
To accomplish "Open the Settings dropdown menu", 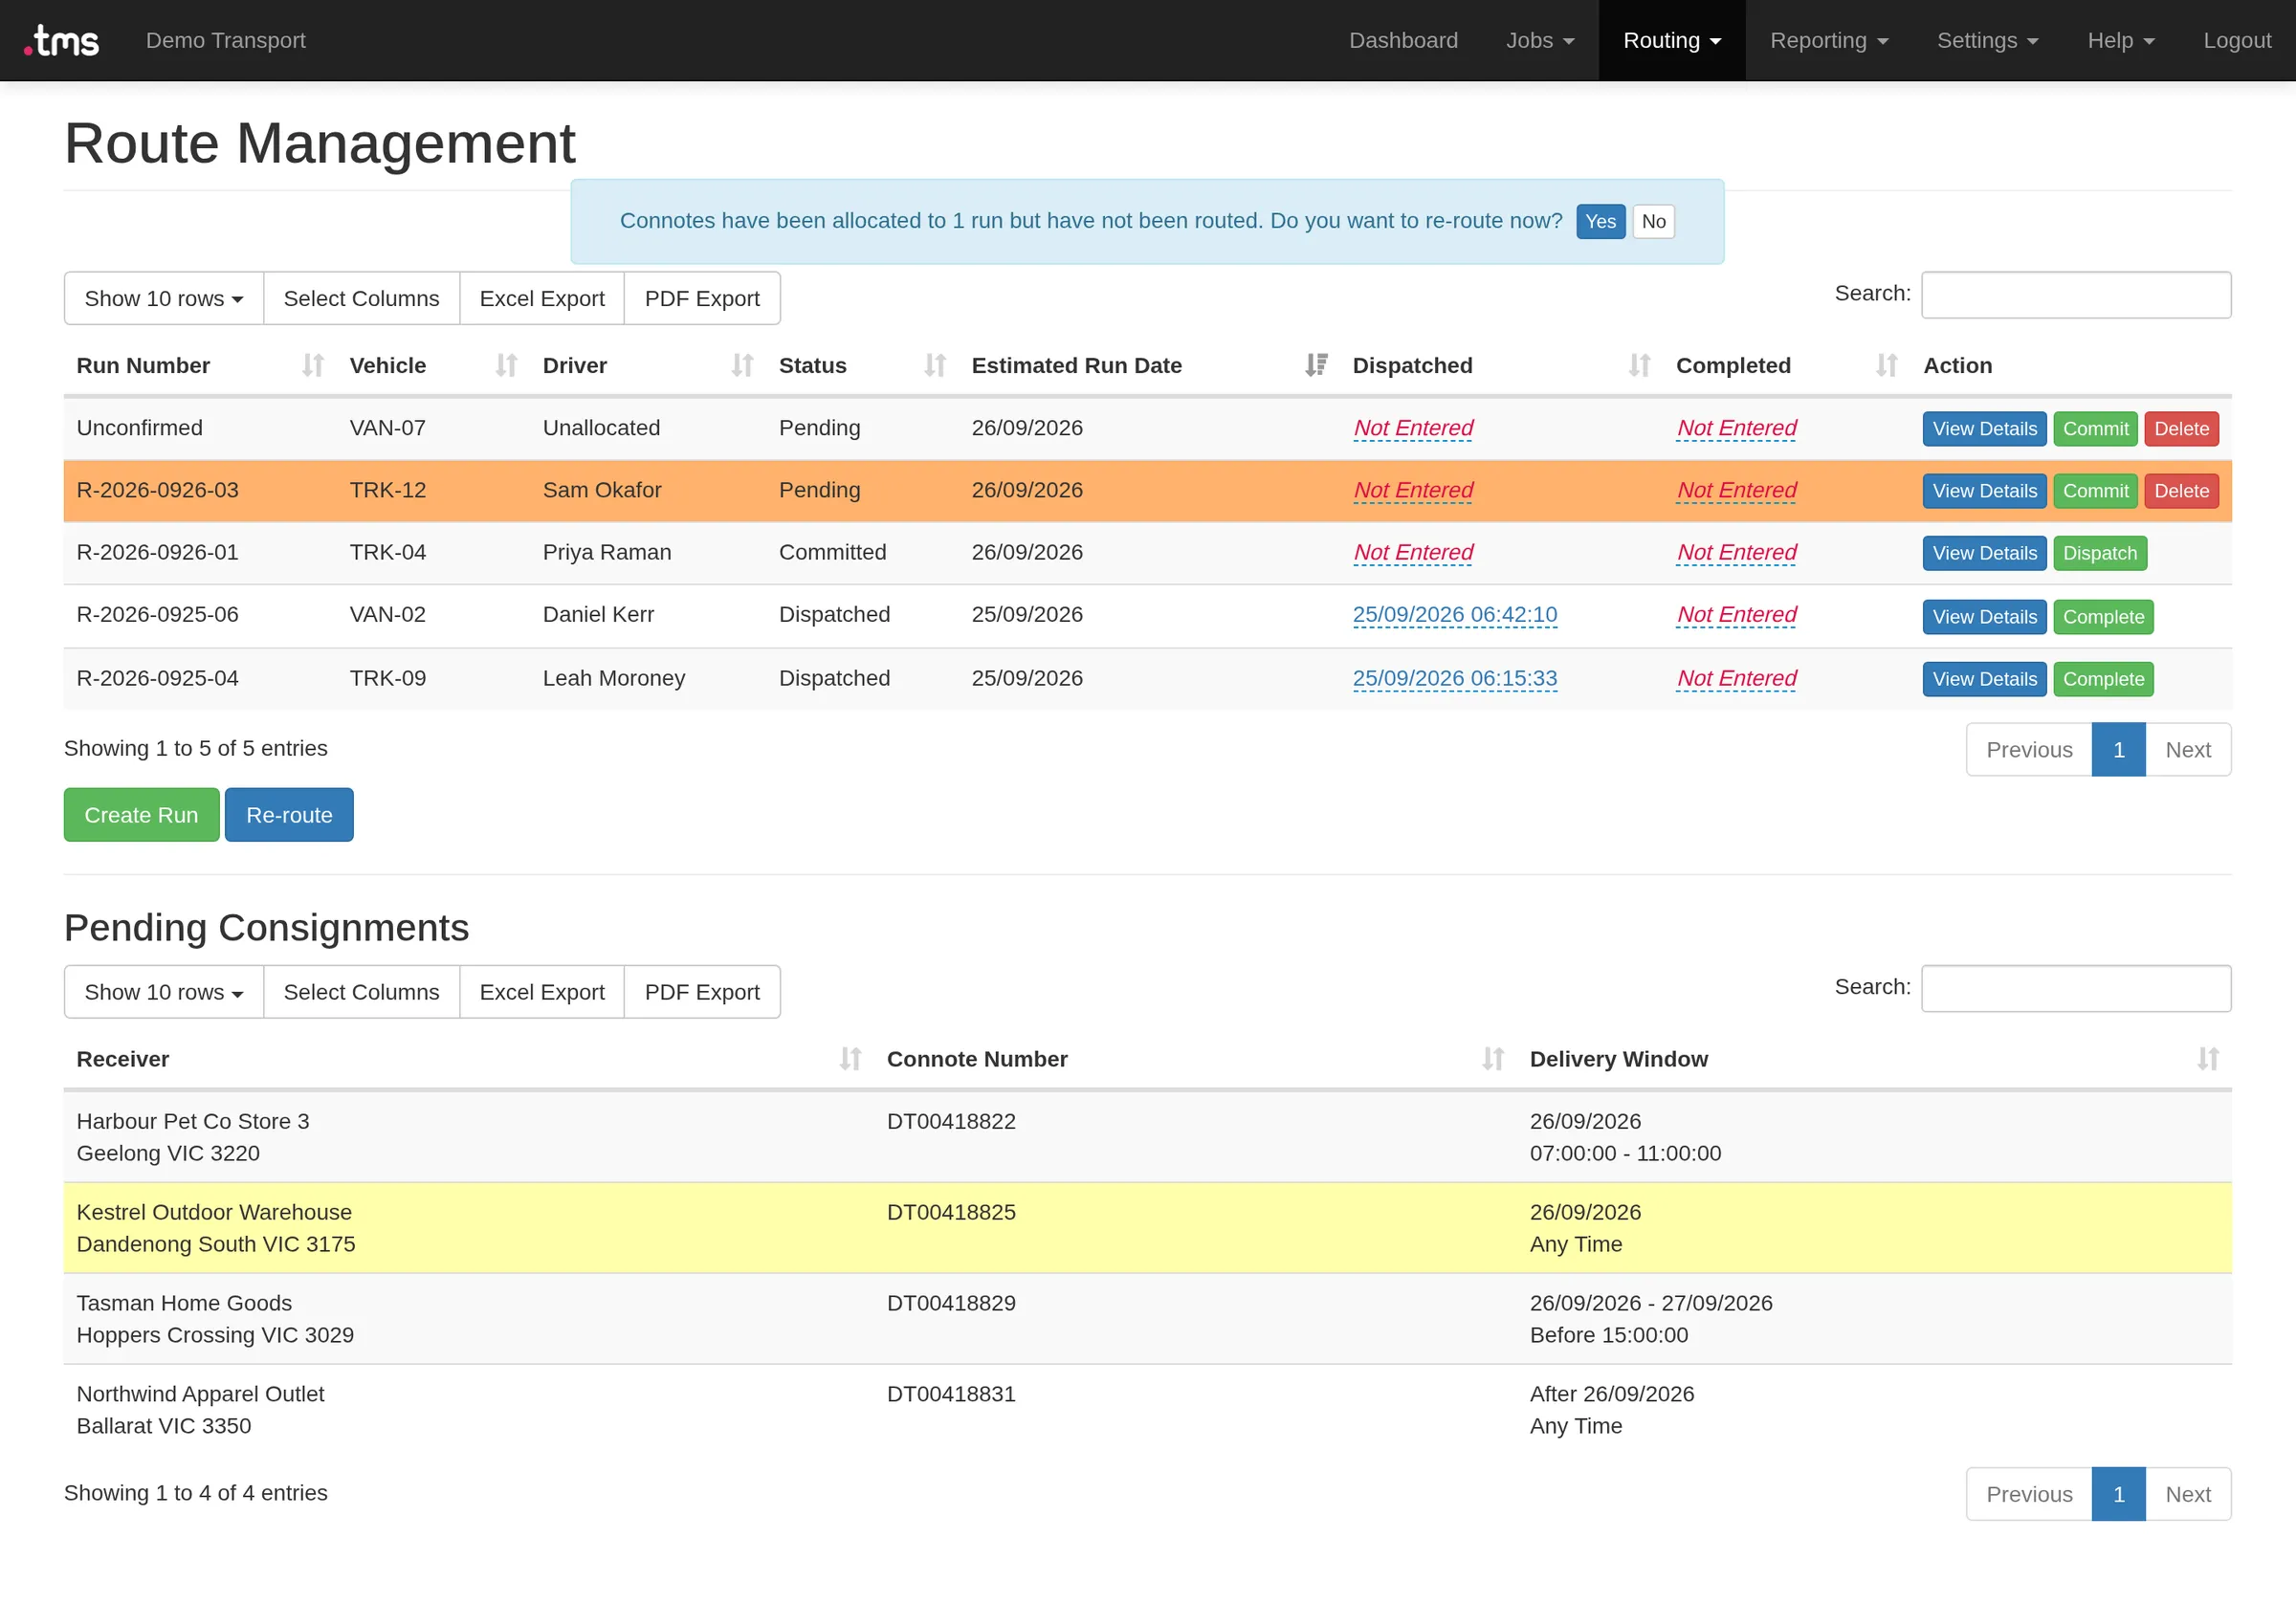I will click(x=1987, y=40).
